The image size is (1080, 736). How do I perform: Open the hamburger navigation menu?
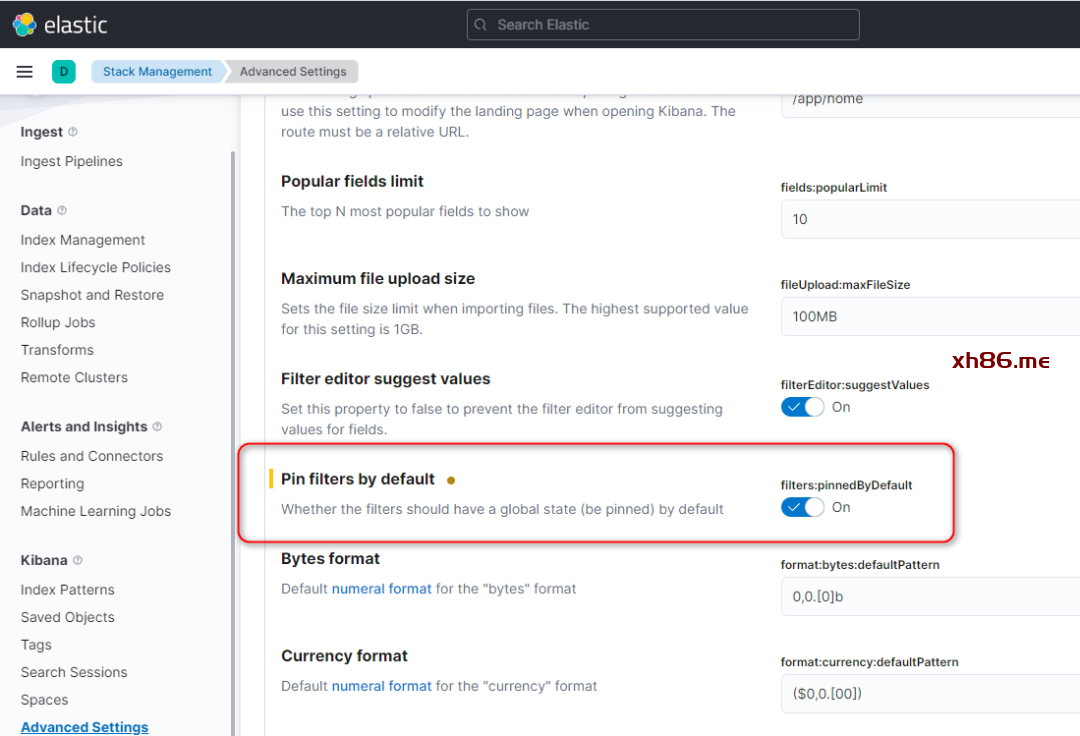pyautogui.click(x=25, y=72)
